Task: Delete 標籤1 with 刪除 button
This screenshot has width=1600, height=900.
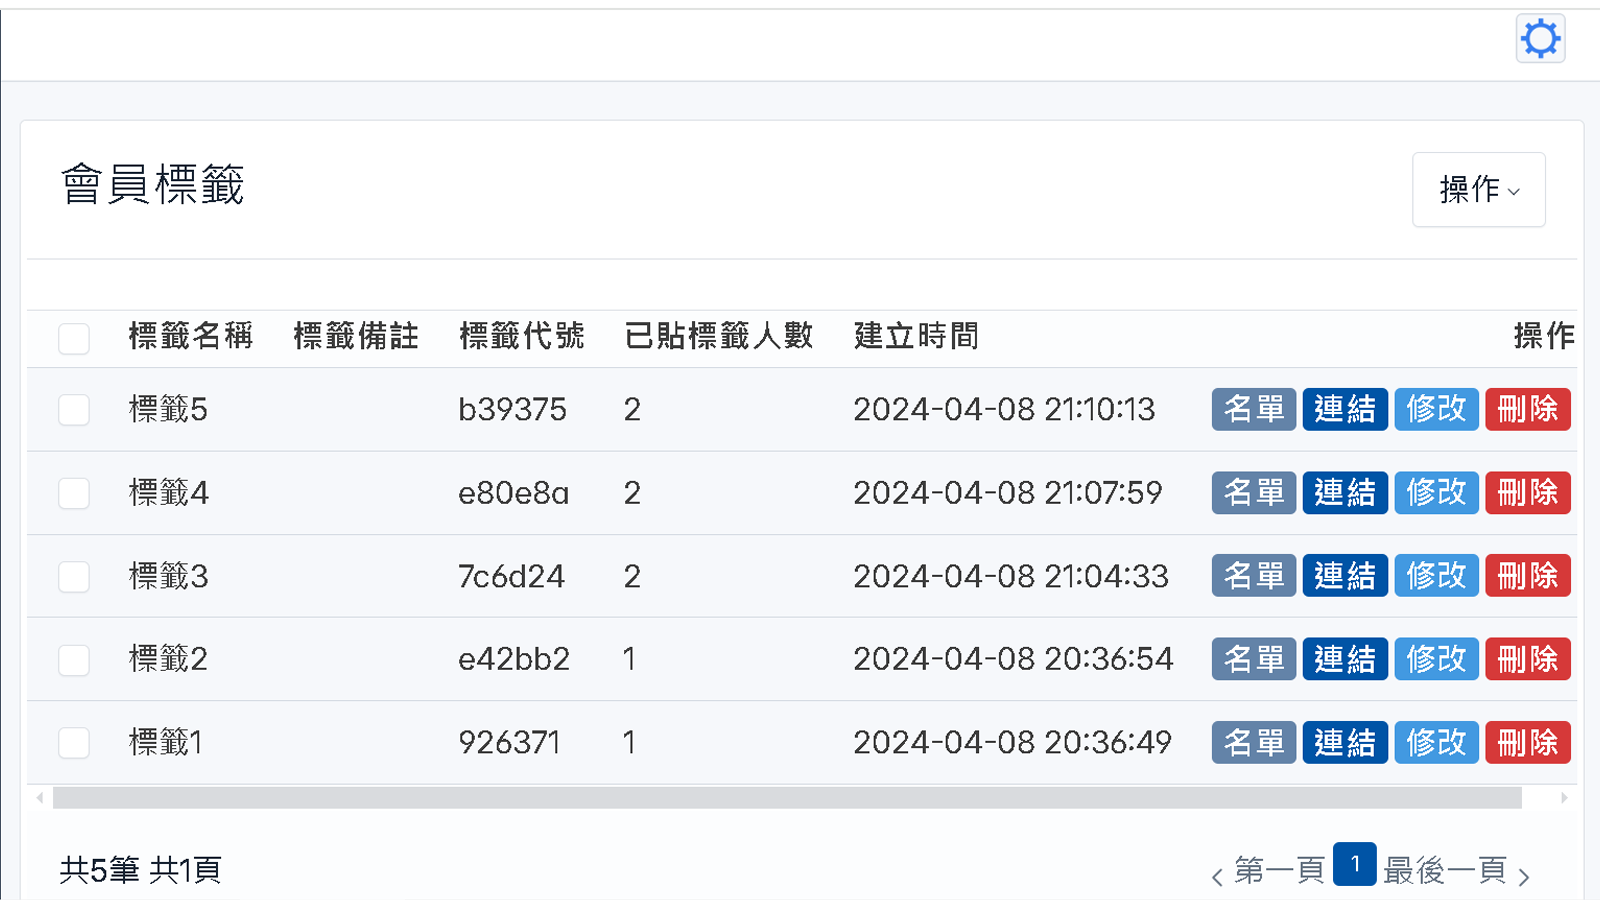Action: [x=1528, y=742]
